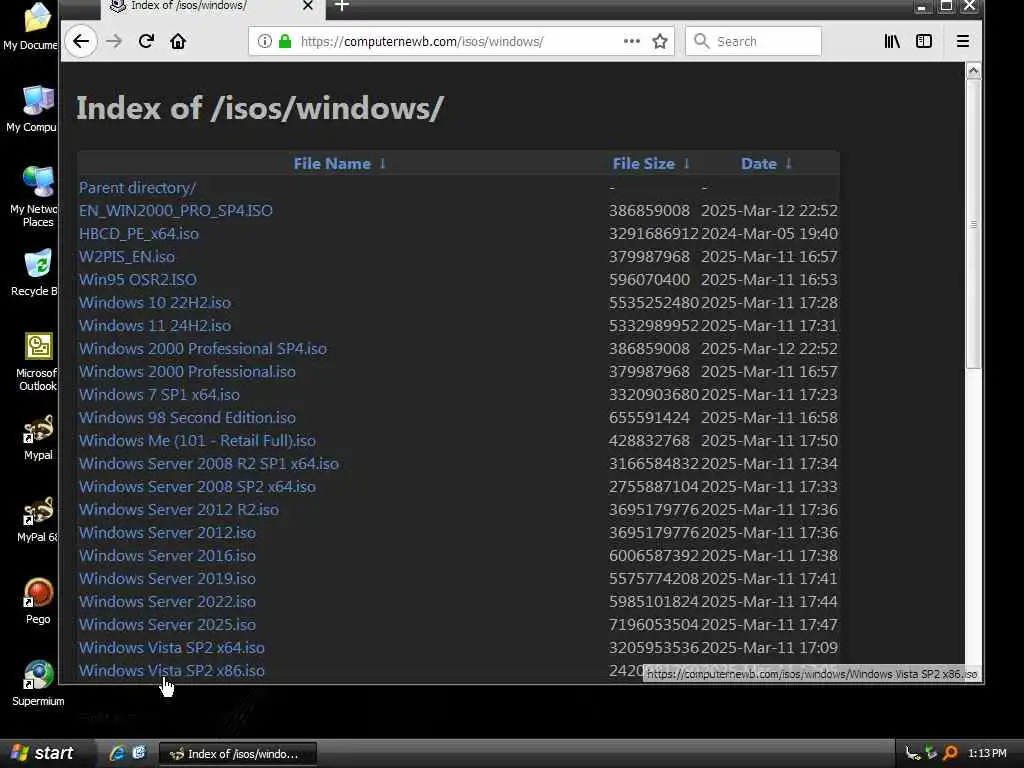The image size is (1024, 768).
Task: Open the Parent directory link
Action: point(137,187)
